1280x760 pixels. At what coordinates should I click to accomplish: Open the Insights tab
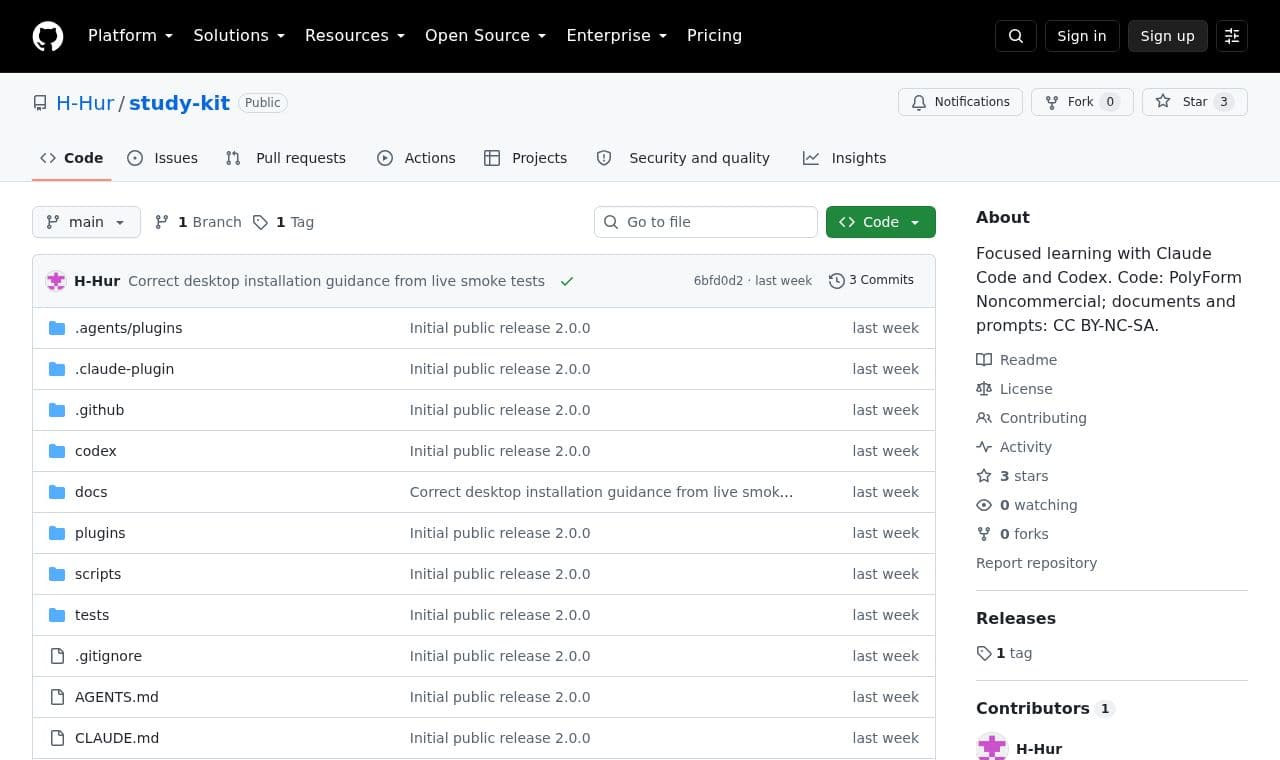click(845, 158)
